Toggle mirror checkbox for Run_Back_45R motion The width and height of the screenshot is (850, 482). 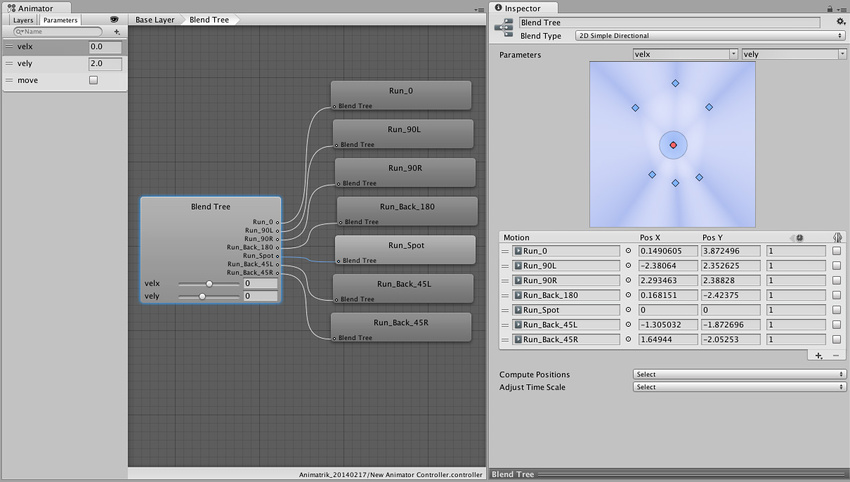pyautogui.click(x=836, y=340)
